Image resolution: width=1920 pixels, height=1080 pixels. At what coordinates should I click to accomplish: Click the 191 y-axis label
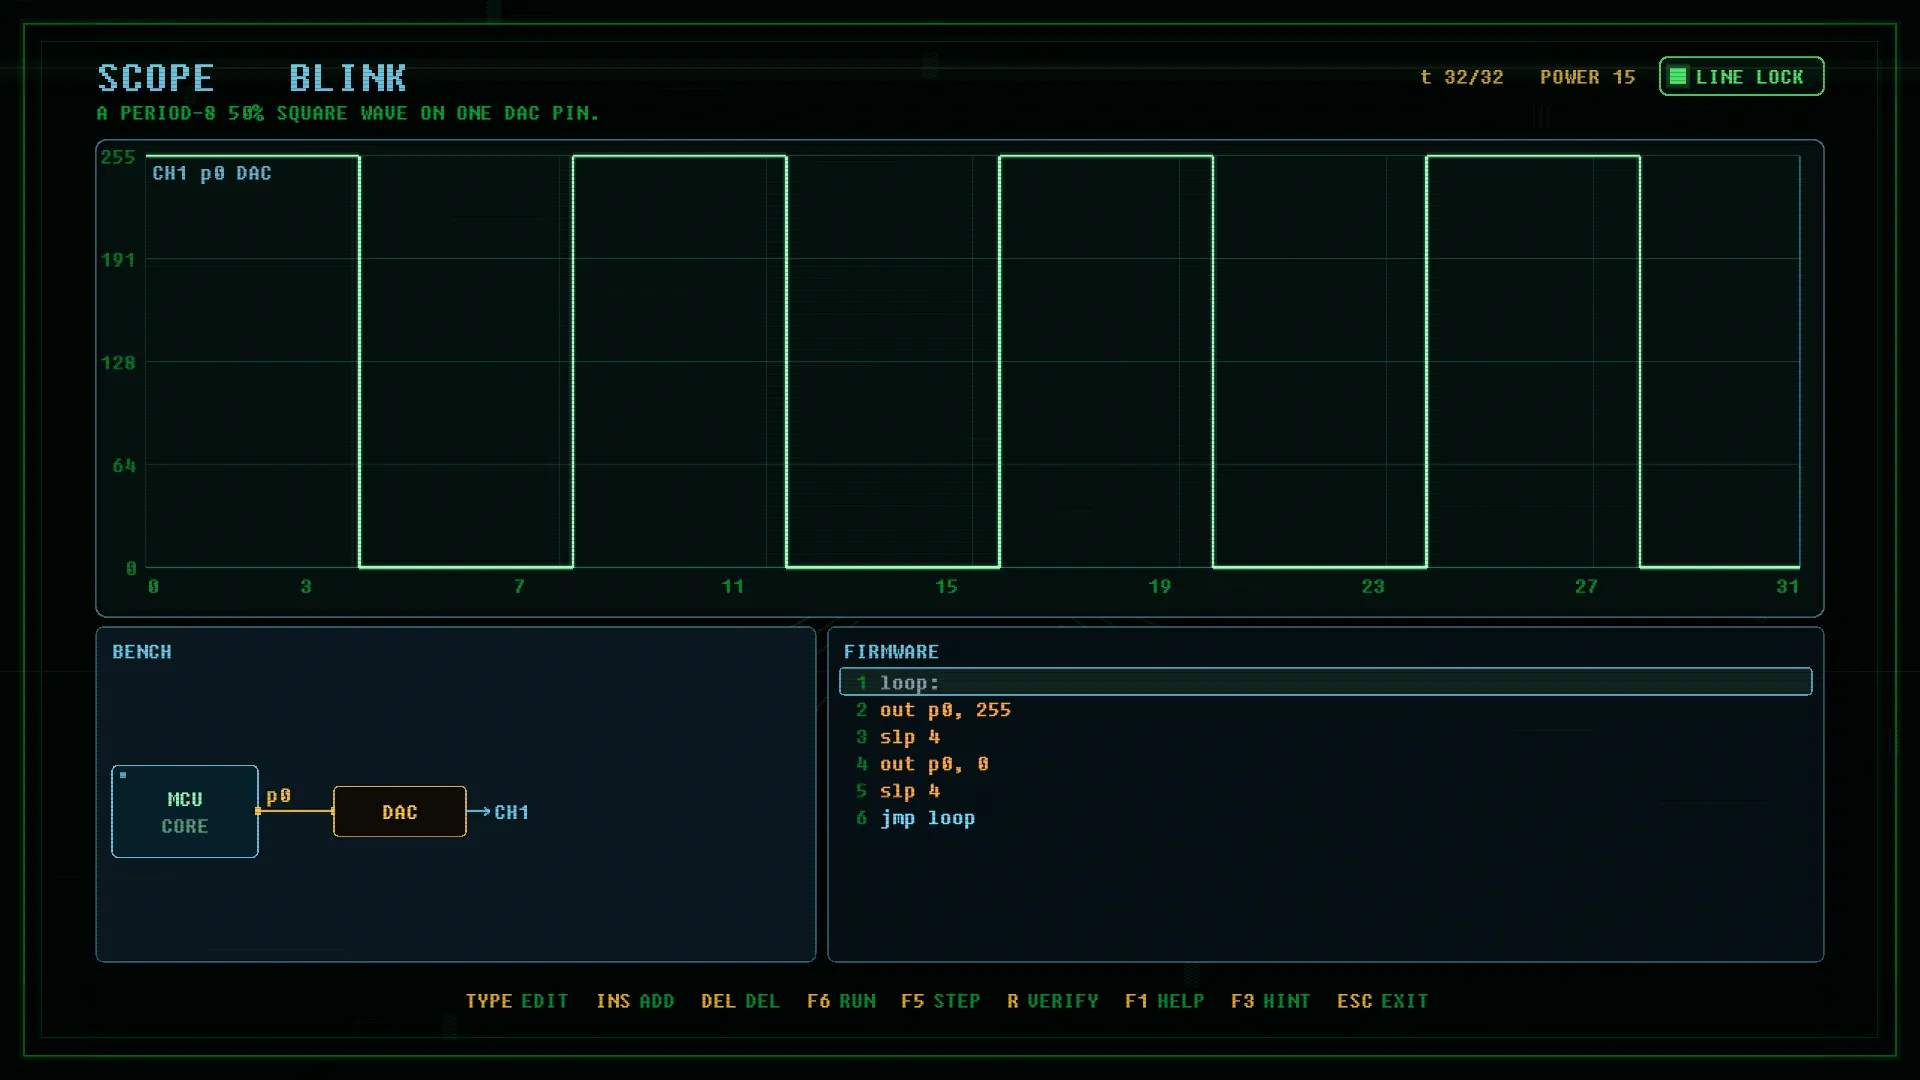[118, 260]
